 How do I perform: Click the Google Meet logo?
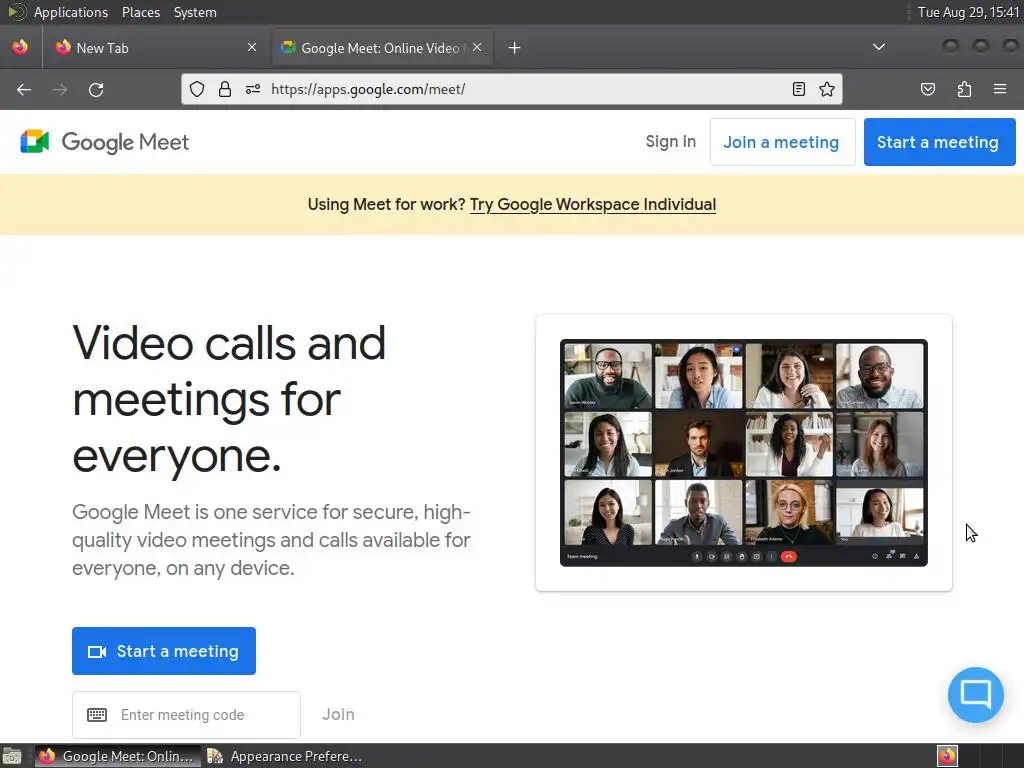[x=104, y=142]
